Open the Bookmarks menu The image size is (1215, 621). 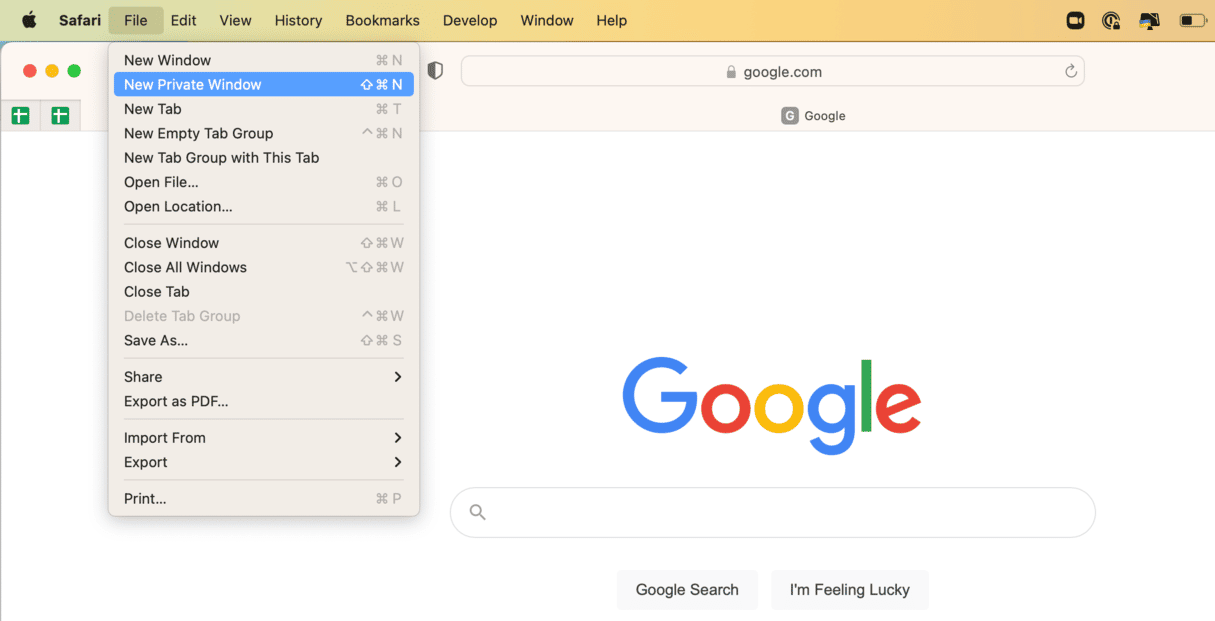coord(382,20)
